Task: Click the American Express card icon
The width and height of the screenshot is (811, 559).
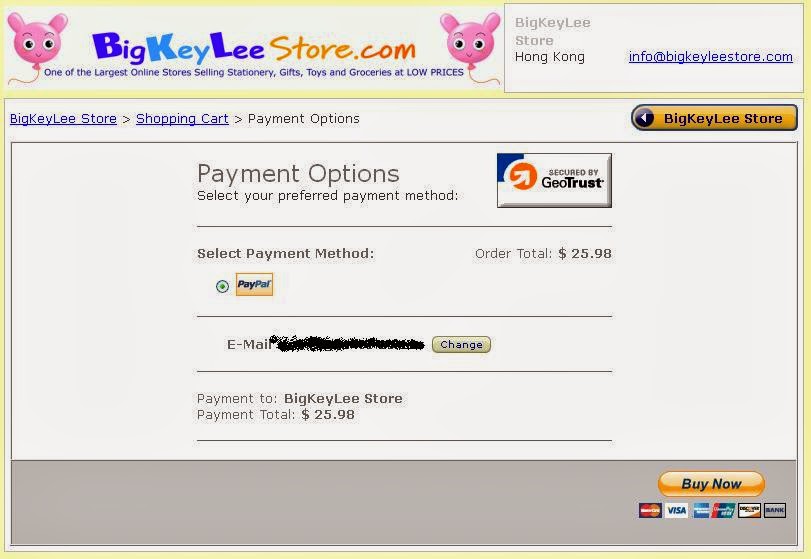Action: 701,510
